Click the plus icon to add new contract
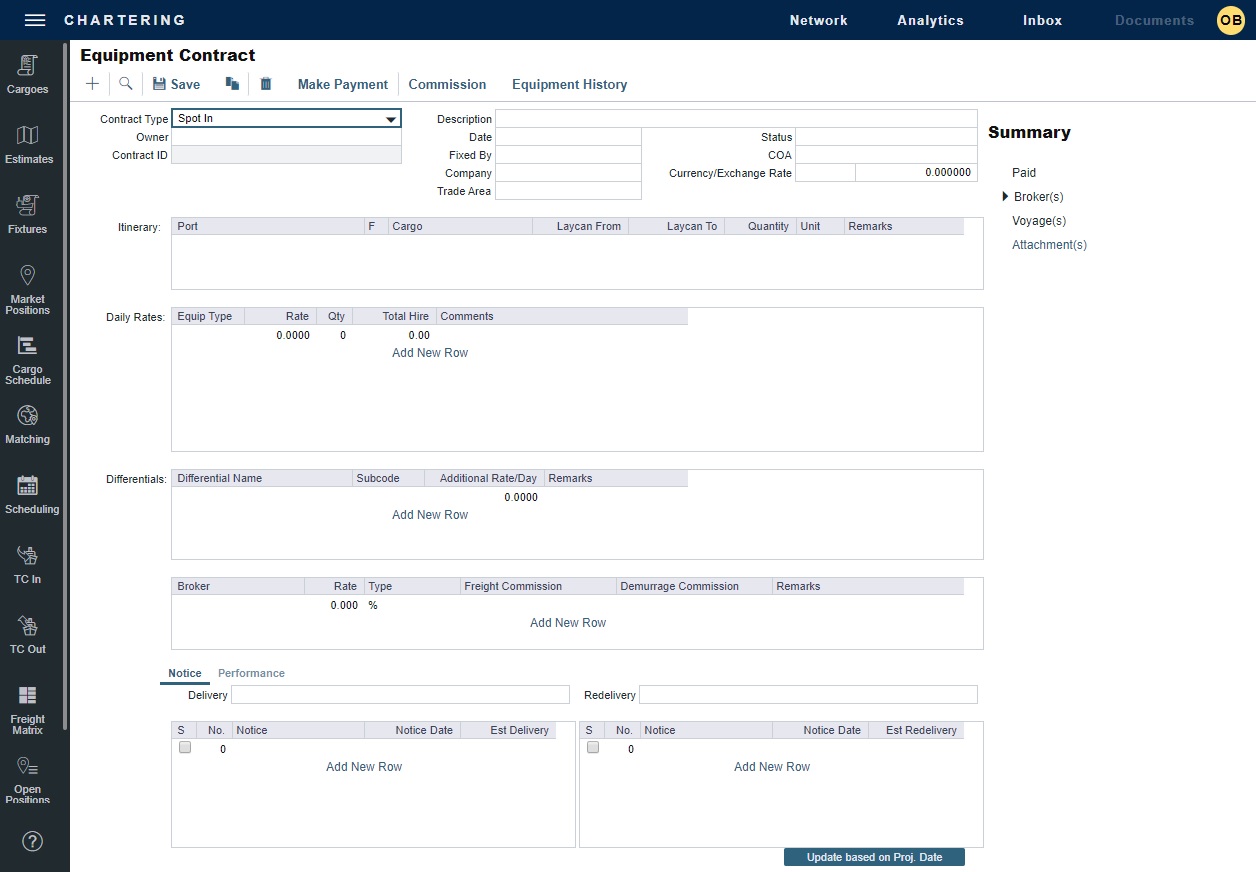The image size is (1256, 872). 92,84
